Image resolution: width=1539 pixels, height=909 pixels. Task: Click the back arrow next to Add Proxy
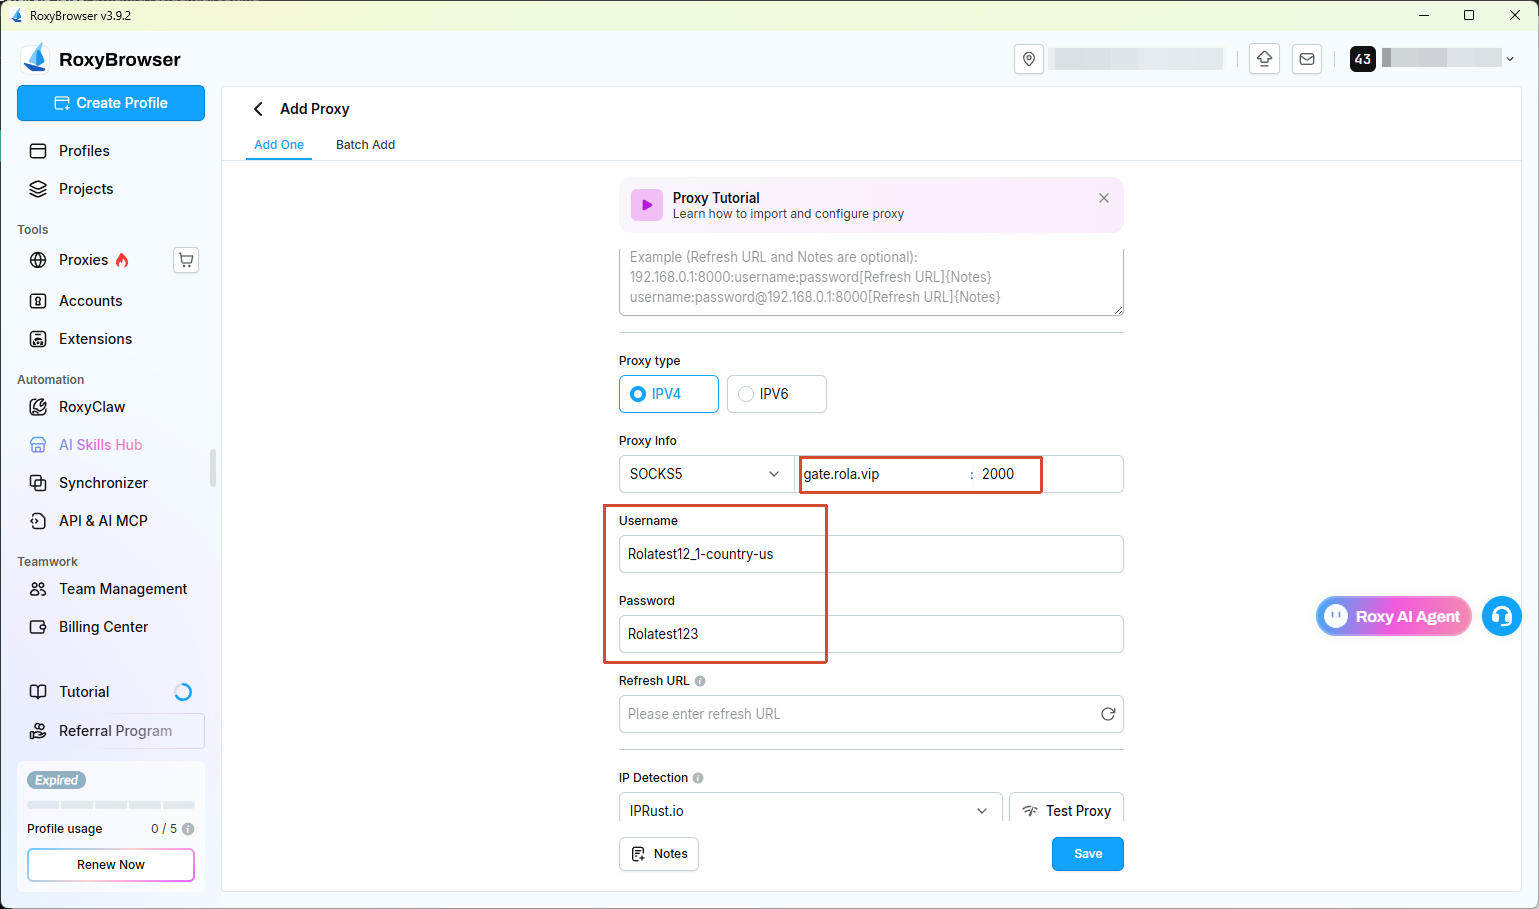point(258,109)
